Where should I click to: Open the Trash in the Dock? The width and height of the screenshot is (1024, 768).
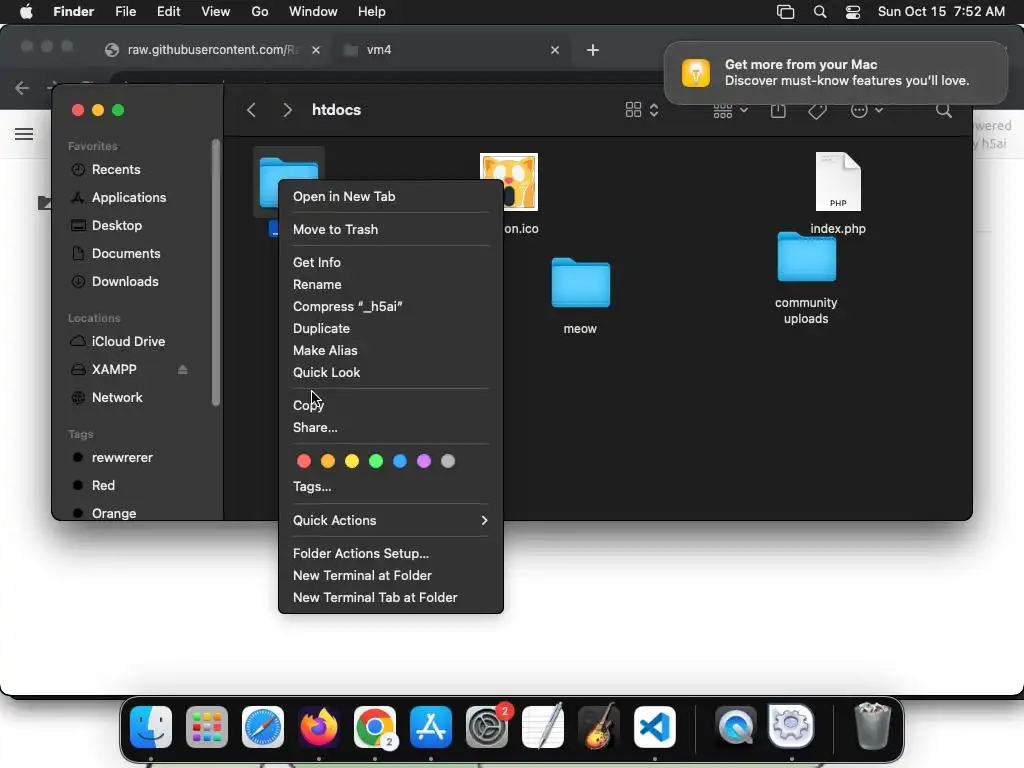tap(872, 726)
